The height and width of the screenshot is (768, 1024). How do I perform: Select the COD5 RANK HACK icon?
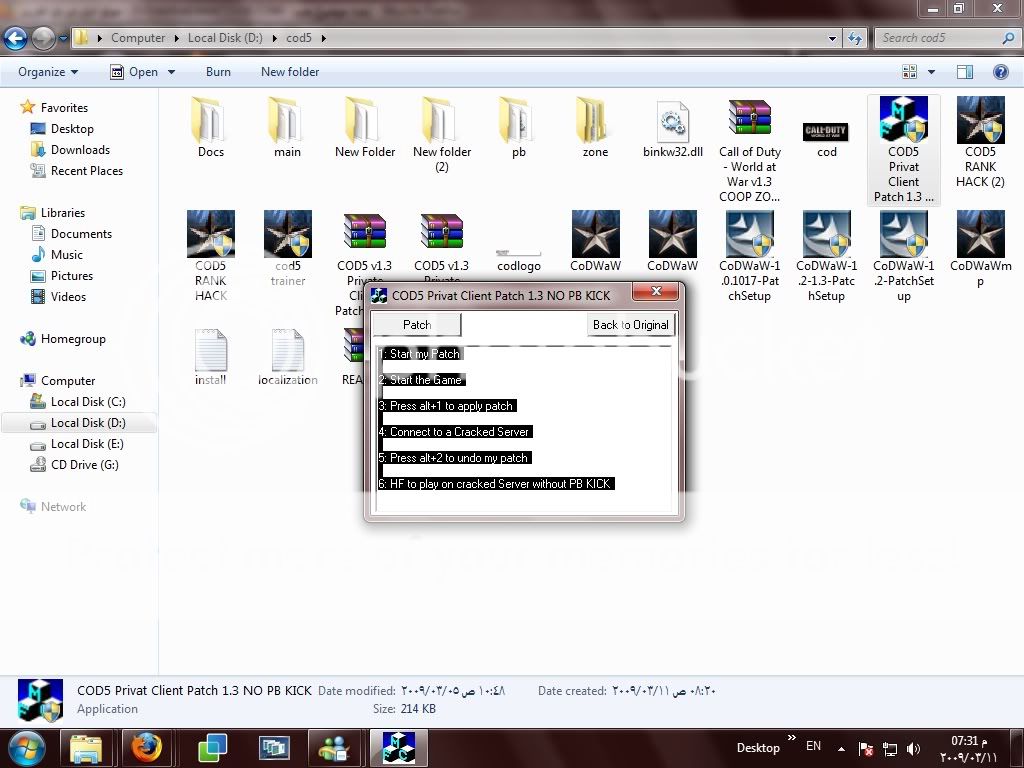pos(210,256)
